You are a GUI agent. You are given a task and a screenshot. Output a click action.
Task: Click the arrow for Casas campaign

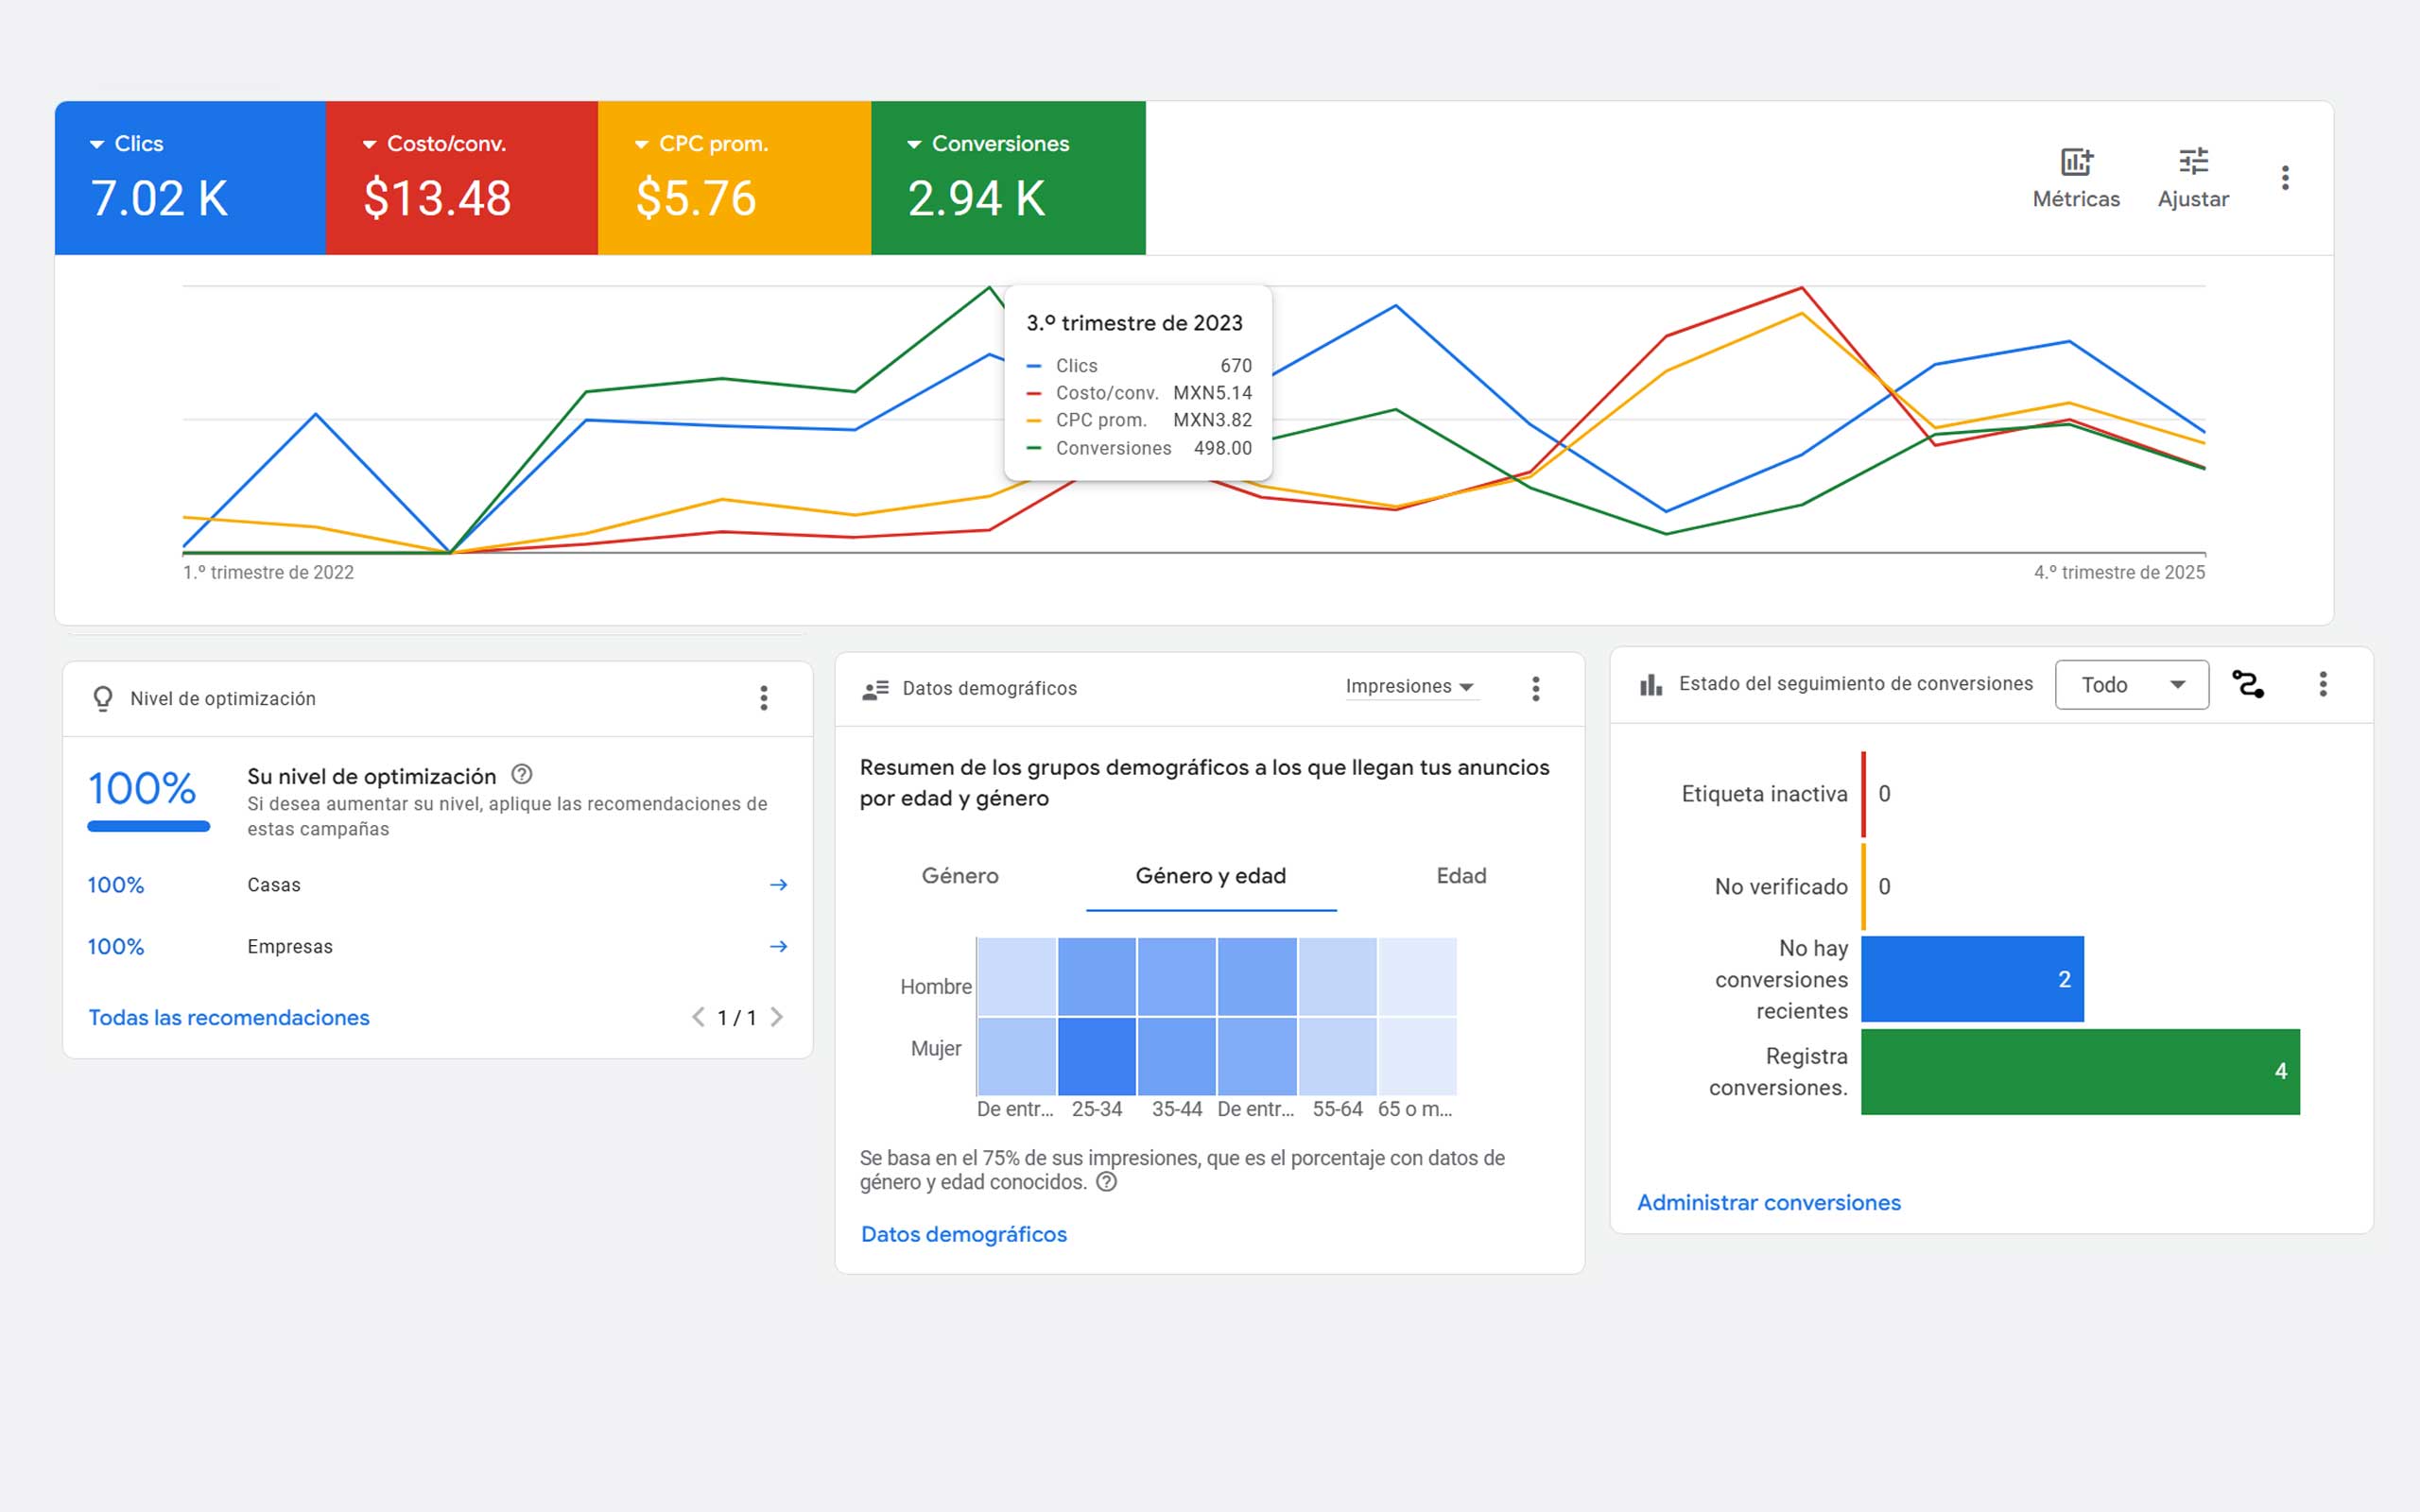778,885
